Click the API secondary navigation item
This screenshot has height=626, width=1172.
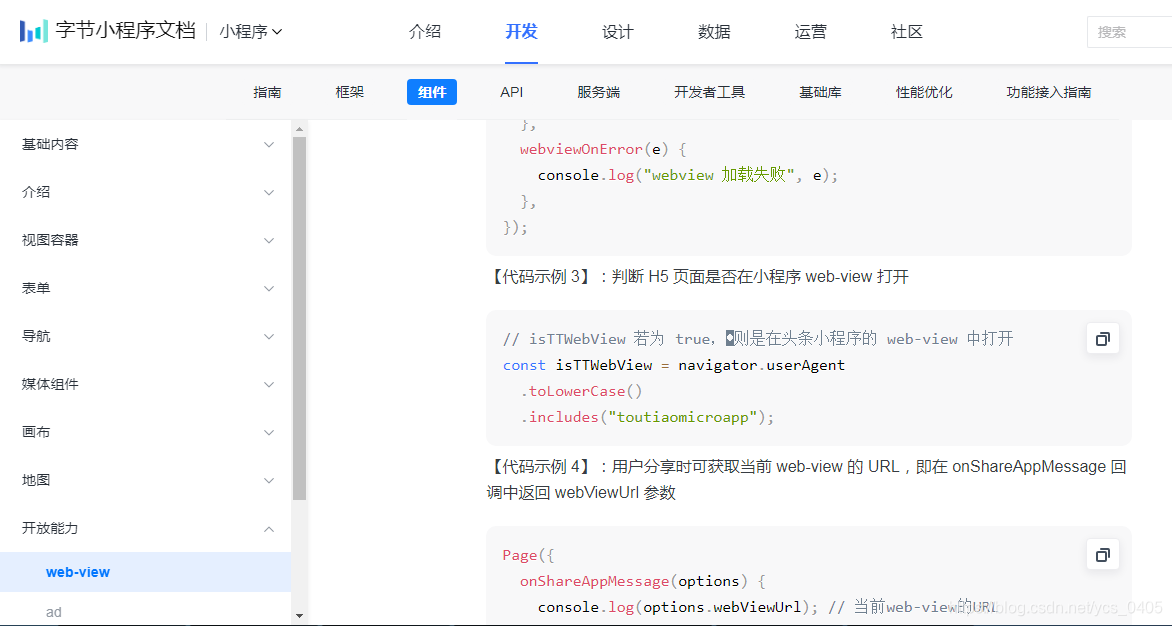(511, 91)
